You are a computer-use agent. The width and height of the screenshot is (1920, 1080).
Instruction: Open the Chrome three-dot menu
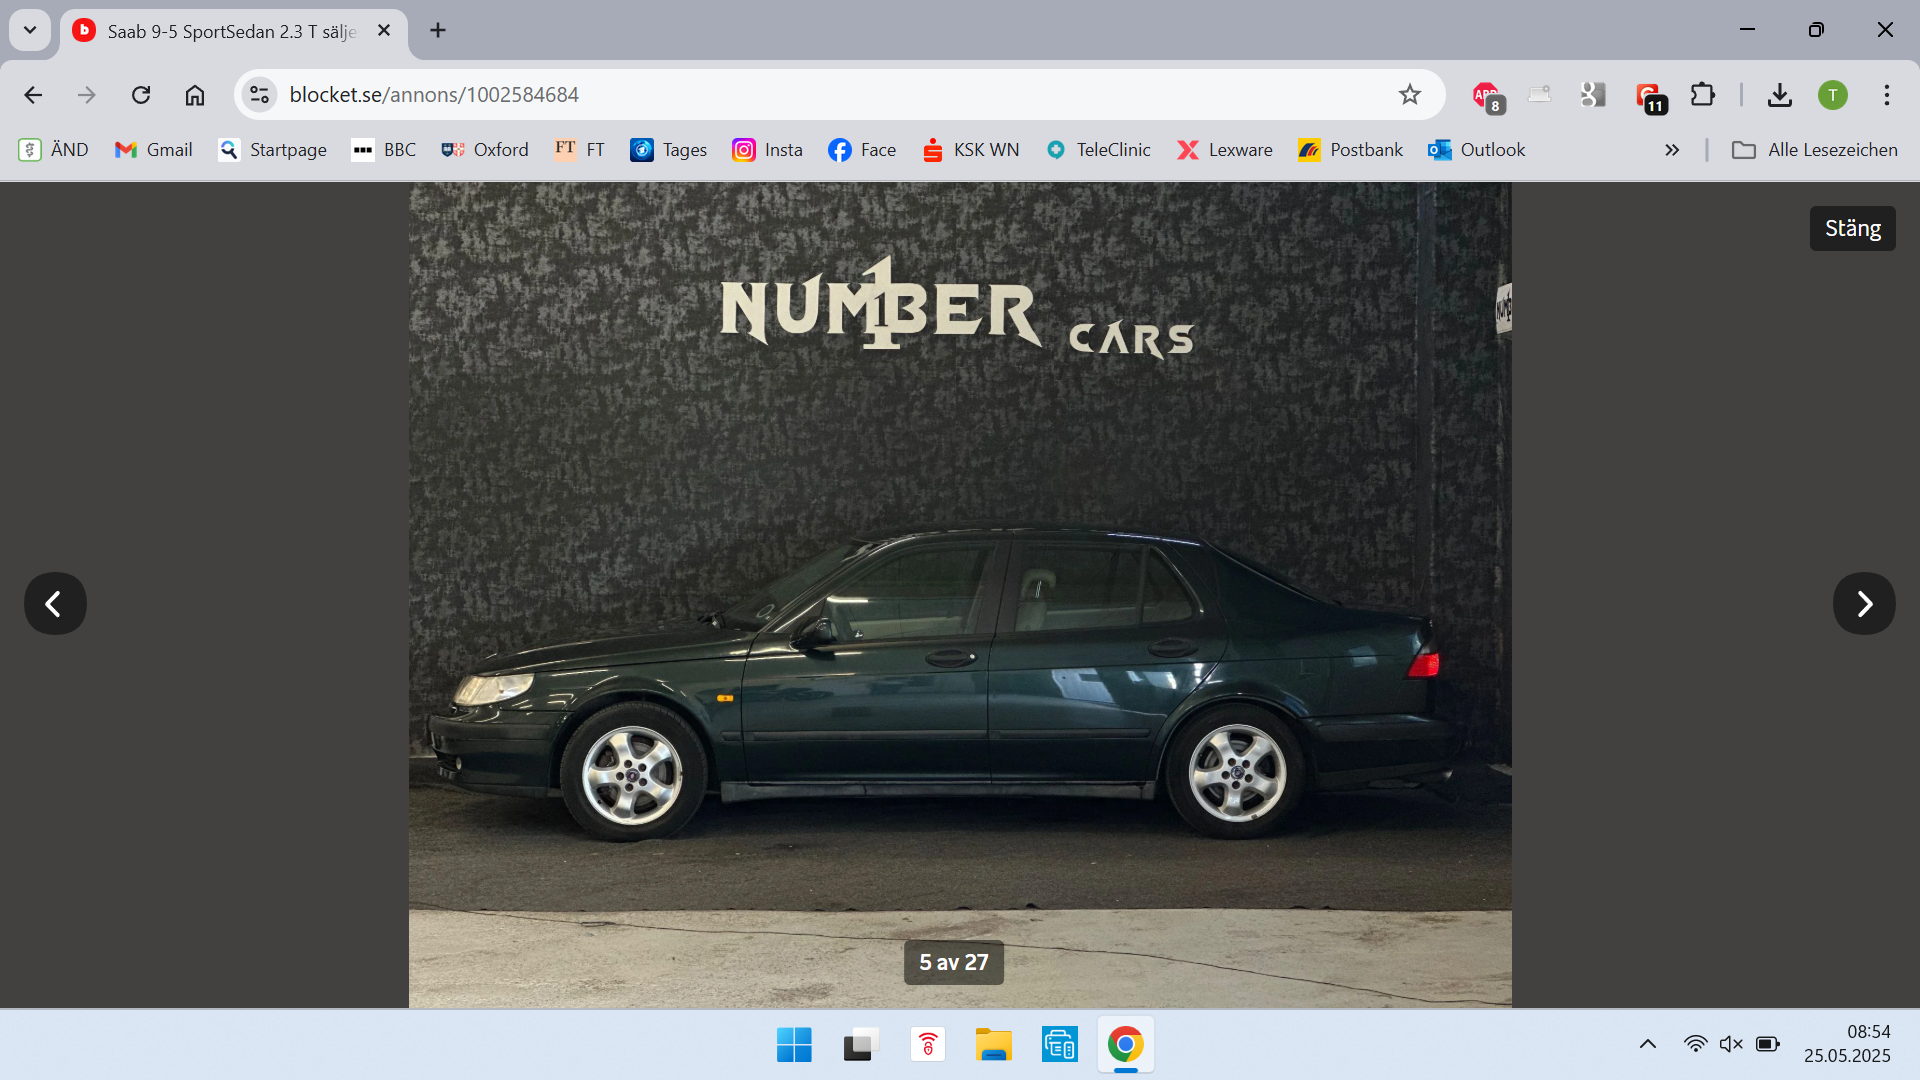[1887, 95]
